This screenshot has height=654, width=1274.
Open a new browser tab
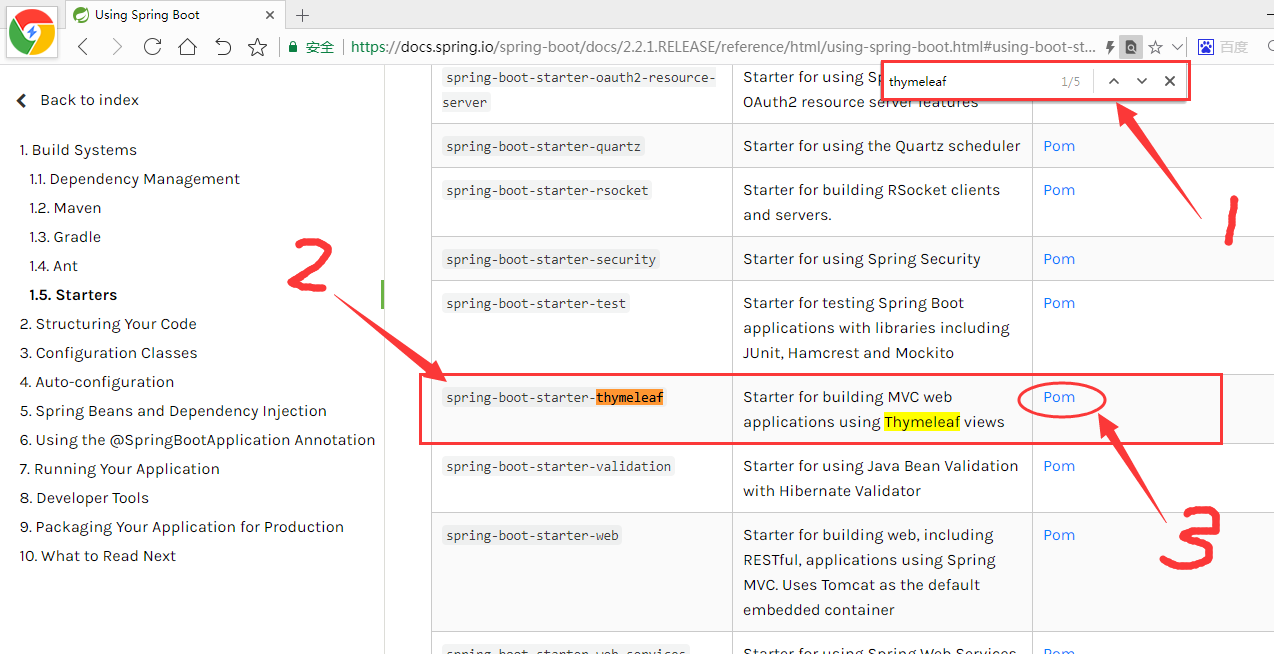303,15
